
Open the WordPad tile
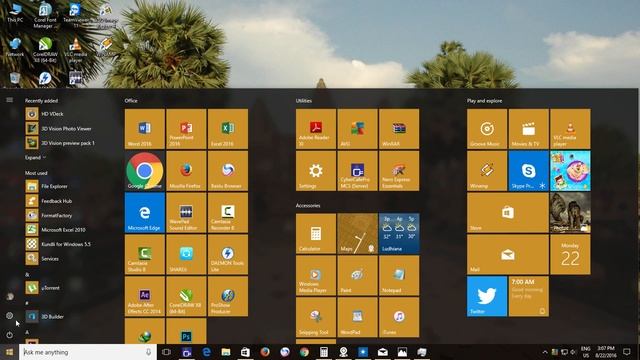[358, 317]
